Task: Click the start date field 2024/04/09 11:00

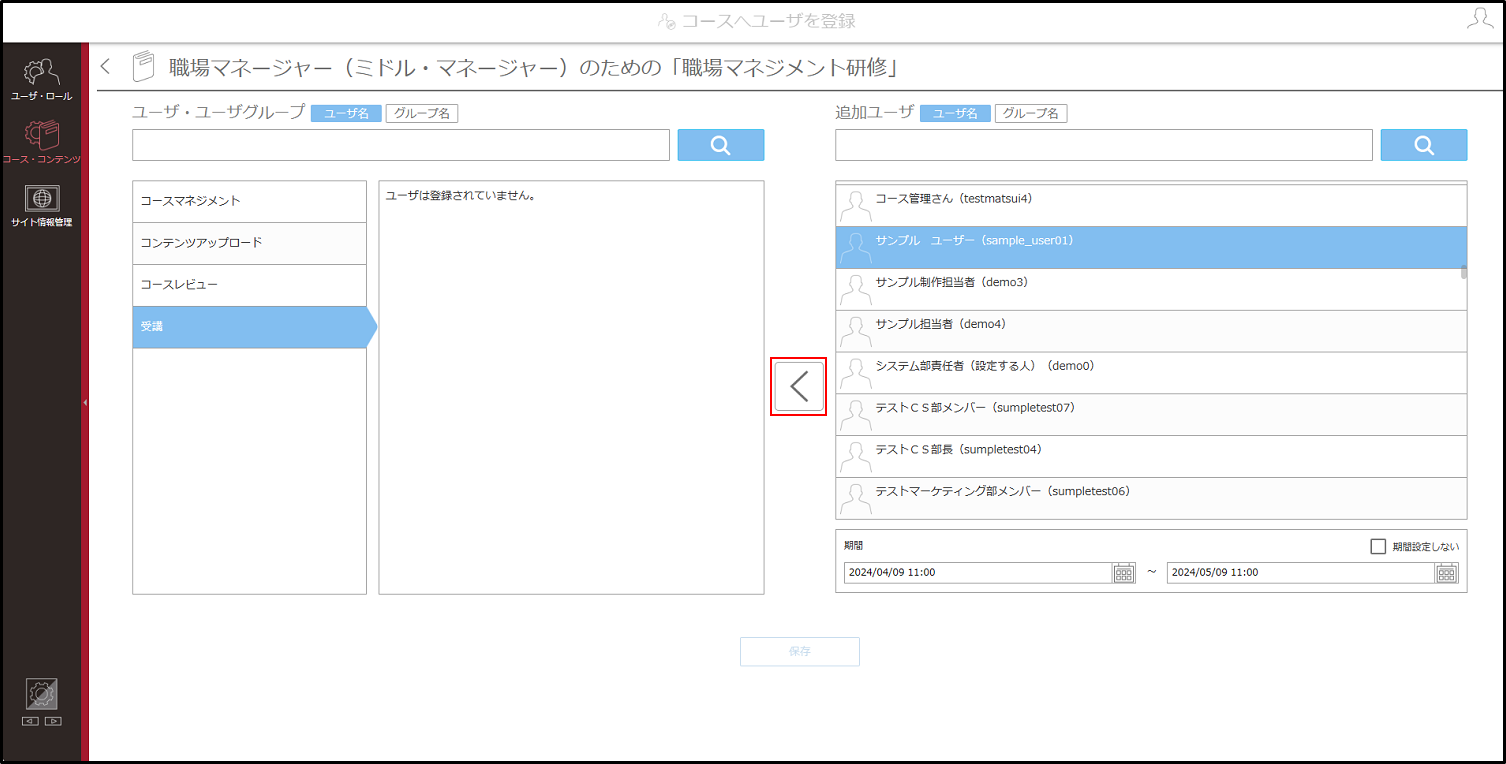Action: (x=979, y=573)
